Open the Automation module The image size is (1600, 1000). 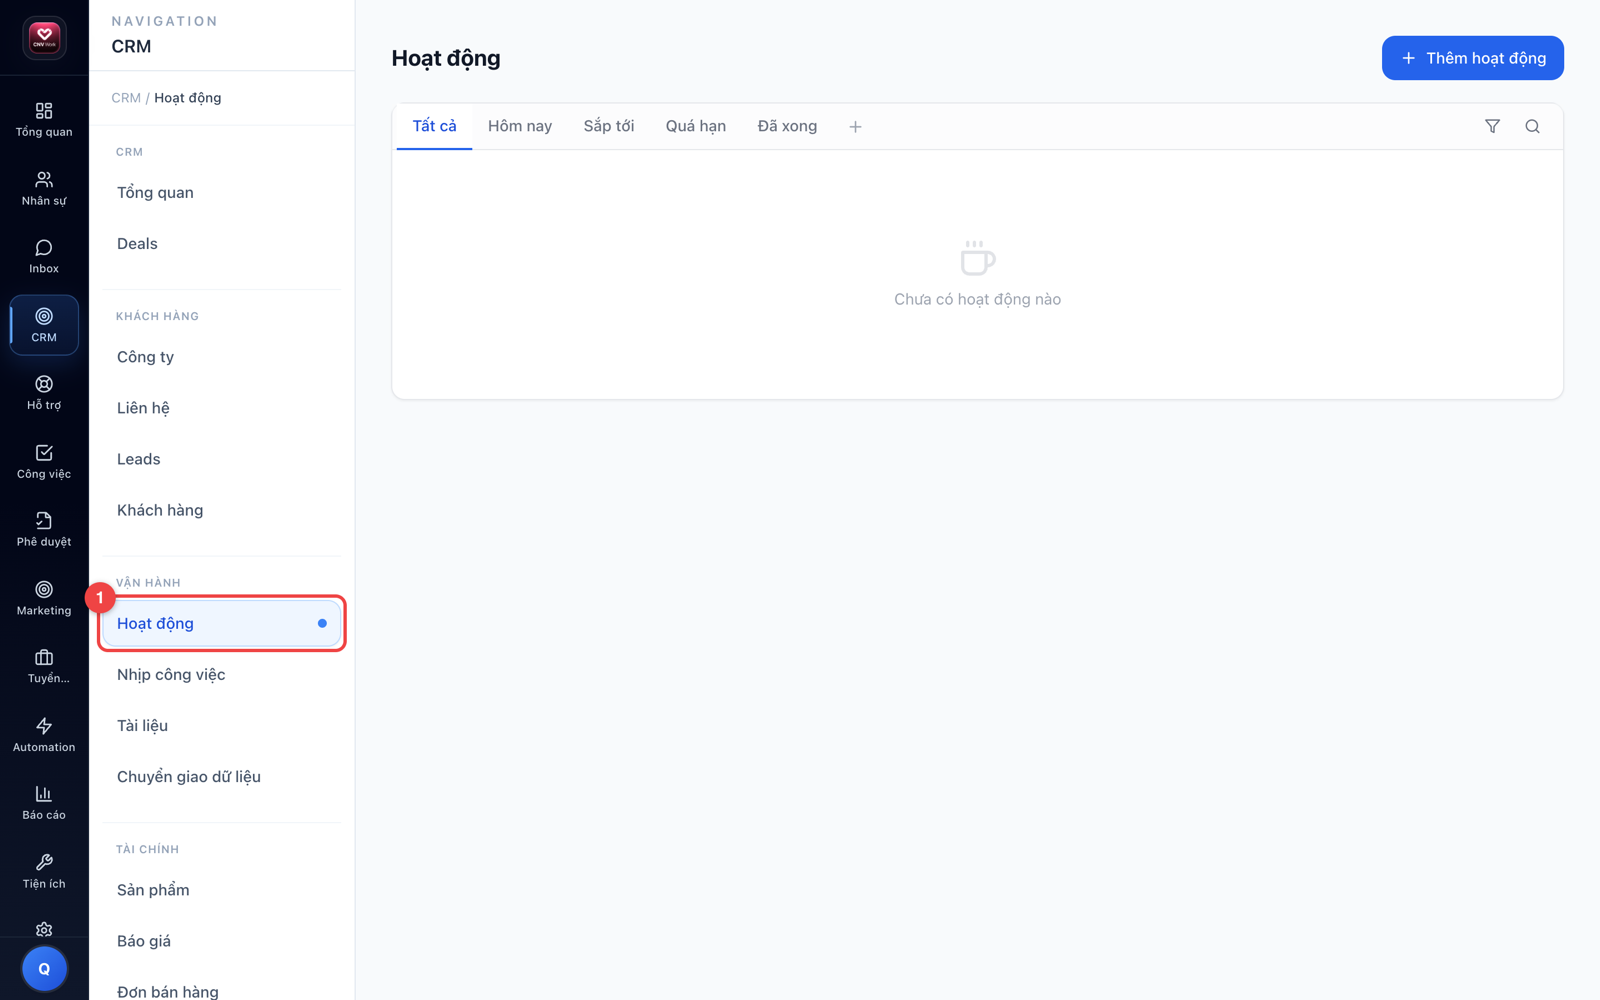(x=44, y=735)
